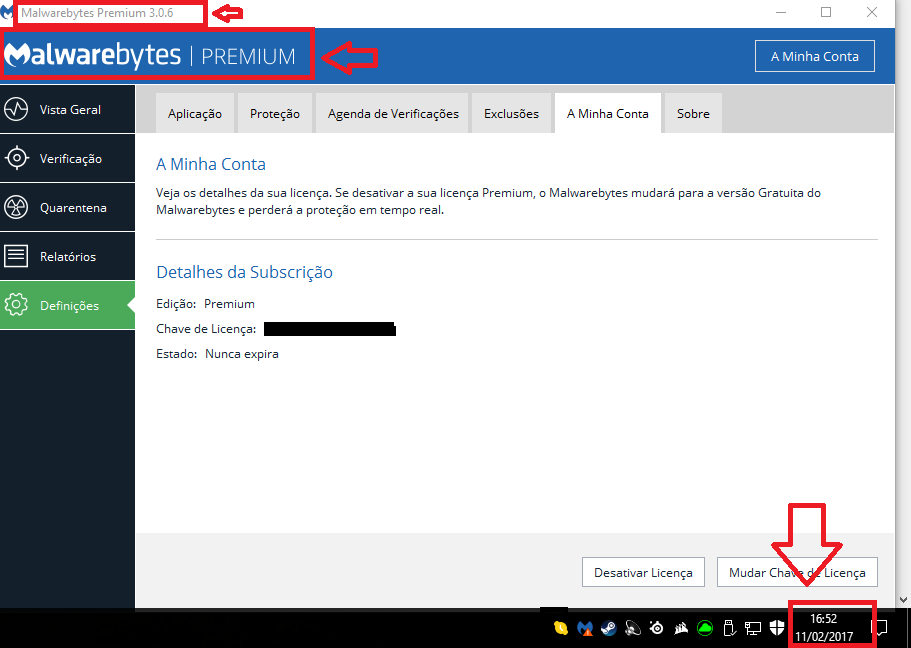911x648 pixels.
Task: Click the Malwarebytes title bar app icon
Action: pyautogui.click(x=6, y=12)
